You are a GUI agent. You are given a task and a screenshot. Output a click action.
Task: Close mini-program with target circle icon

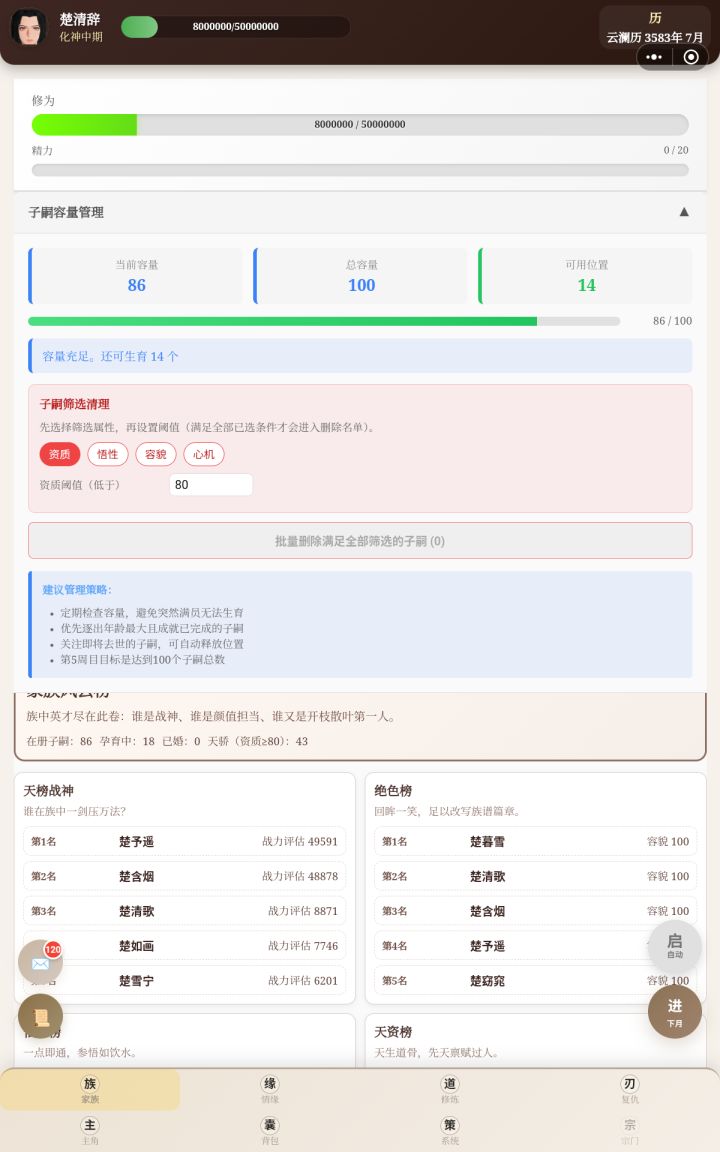pyautogui.click(x=691, y=57)
